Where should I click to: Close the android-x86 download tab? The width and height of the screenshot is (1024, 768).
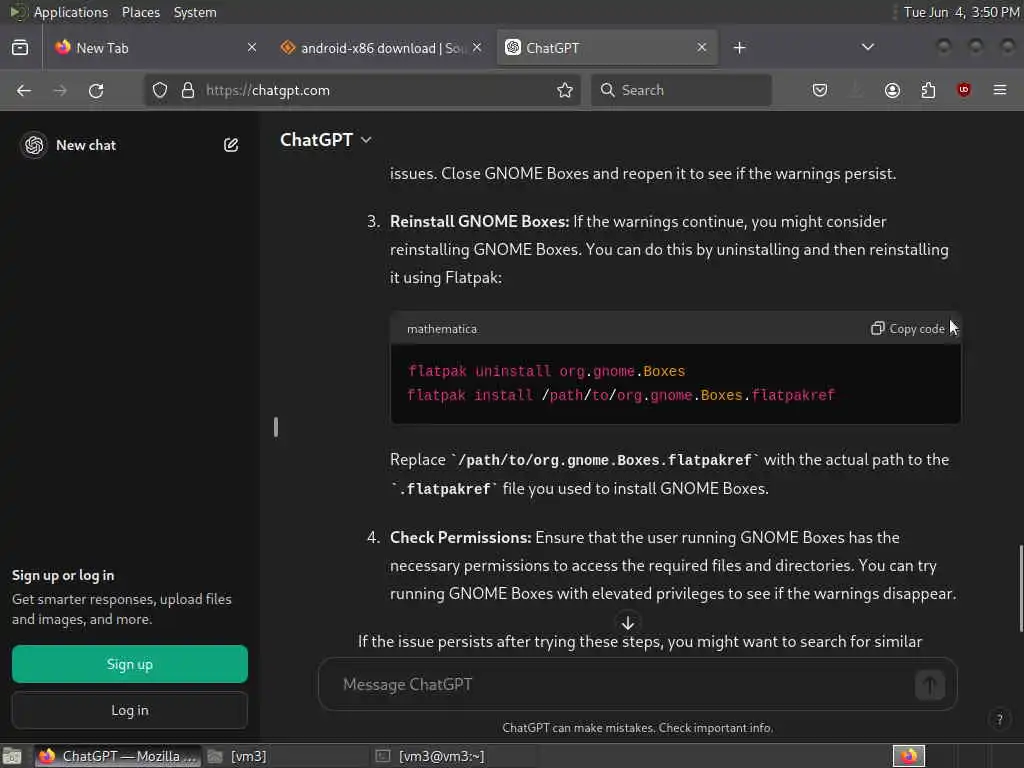(477, 48)
